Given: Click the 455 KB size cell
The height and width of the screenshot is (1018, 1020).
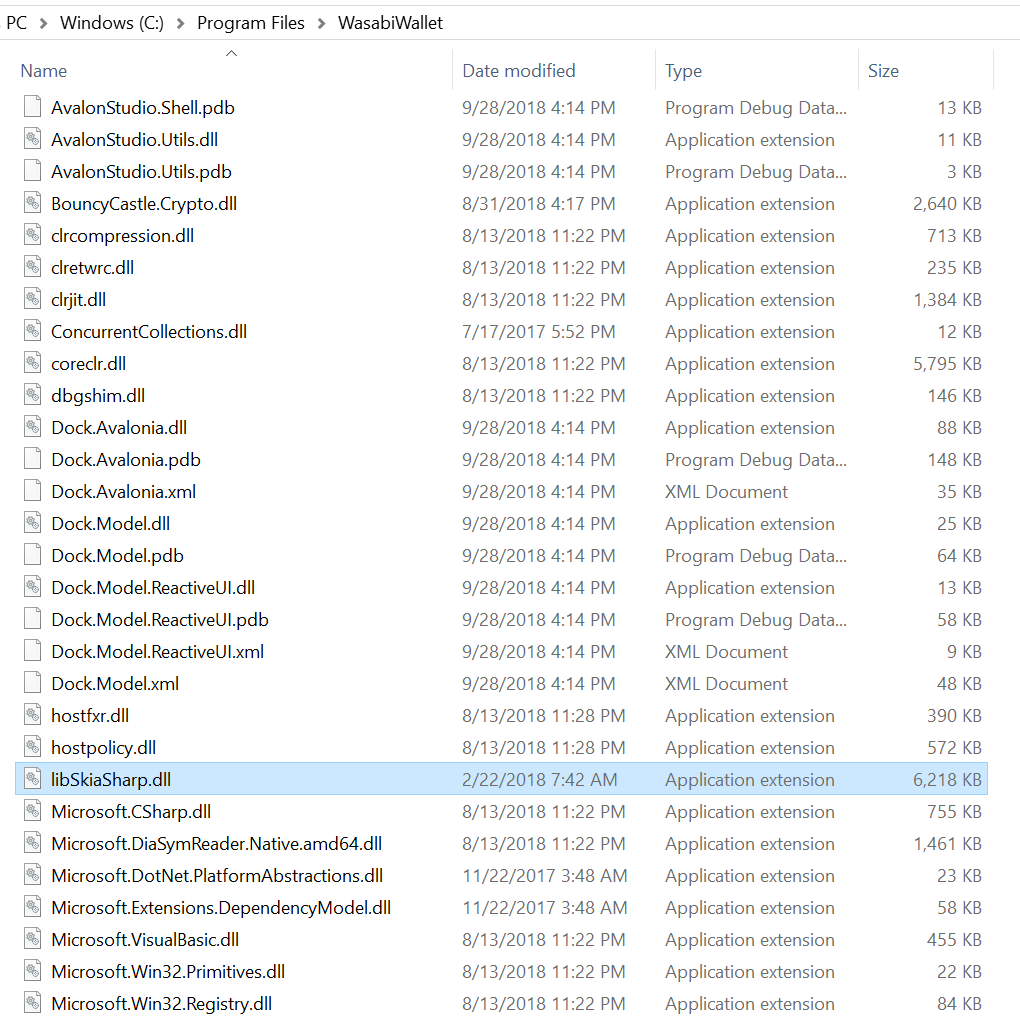Looking at the screenshot, I should [954, 939].
